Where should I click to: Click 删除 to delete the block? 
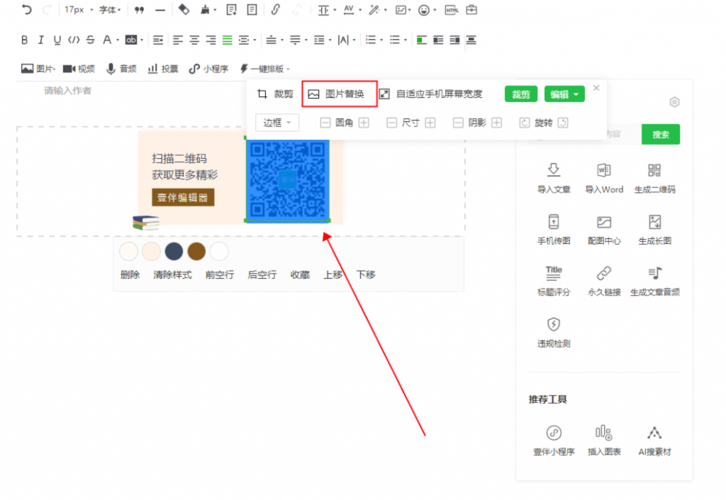point(130,275)
